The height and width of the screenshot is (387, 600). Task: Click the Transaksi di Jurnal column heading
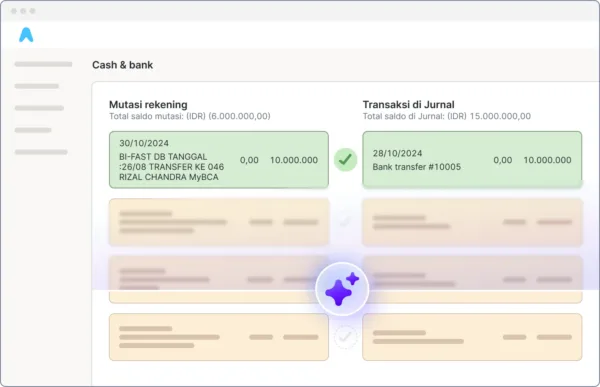pos(408,105)
